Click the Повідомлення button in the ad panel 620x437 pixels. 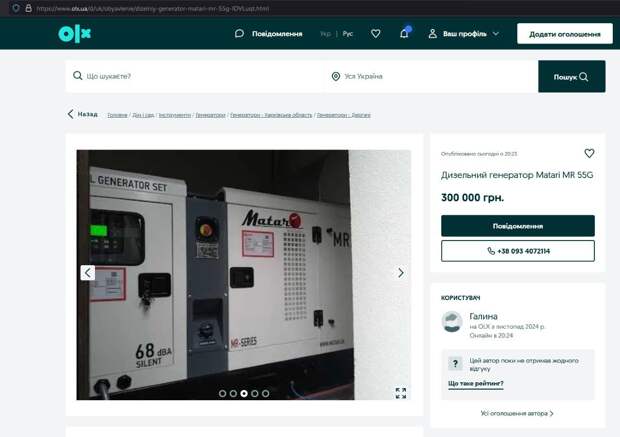[518, 226]
